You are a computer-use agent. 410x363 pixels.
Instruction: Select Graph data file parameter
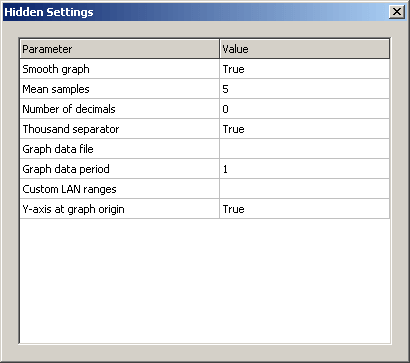click(119, 149)
